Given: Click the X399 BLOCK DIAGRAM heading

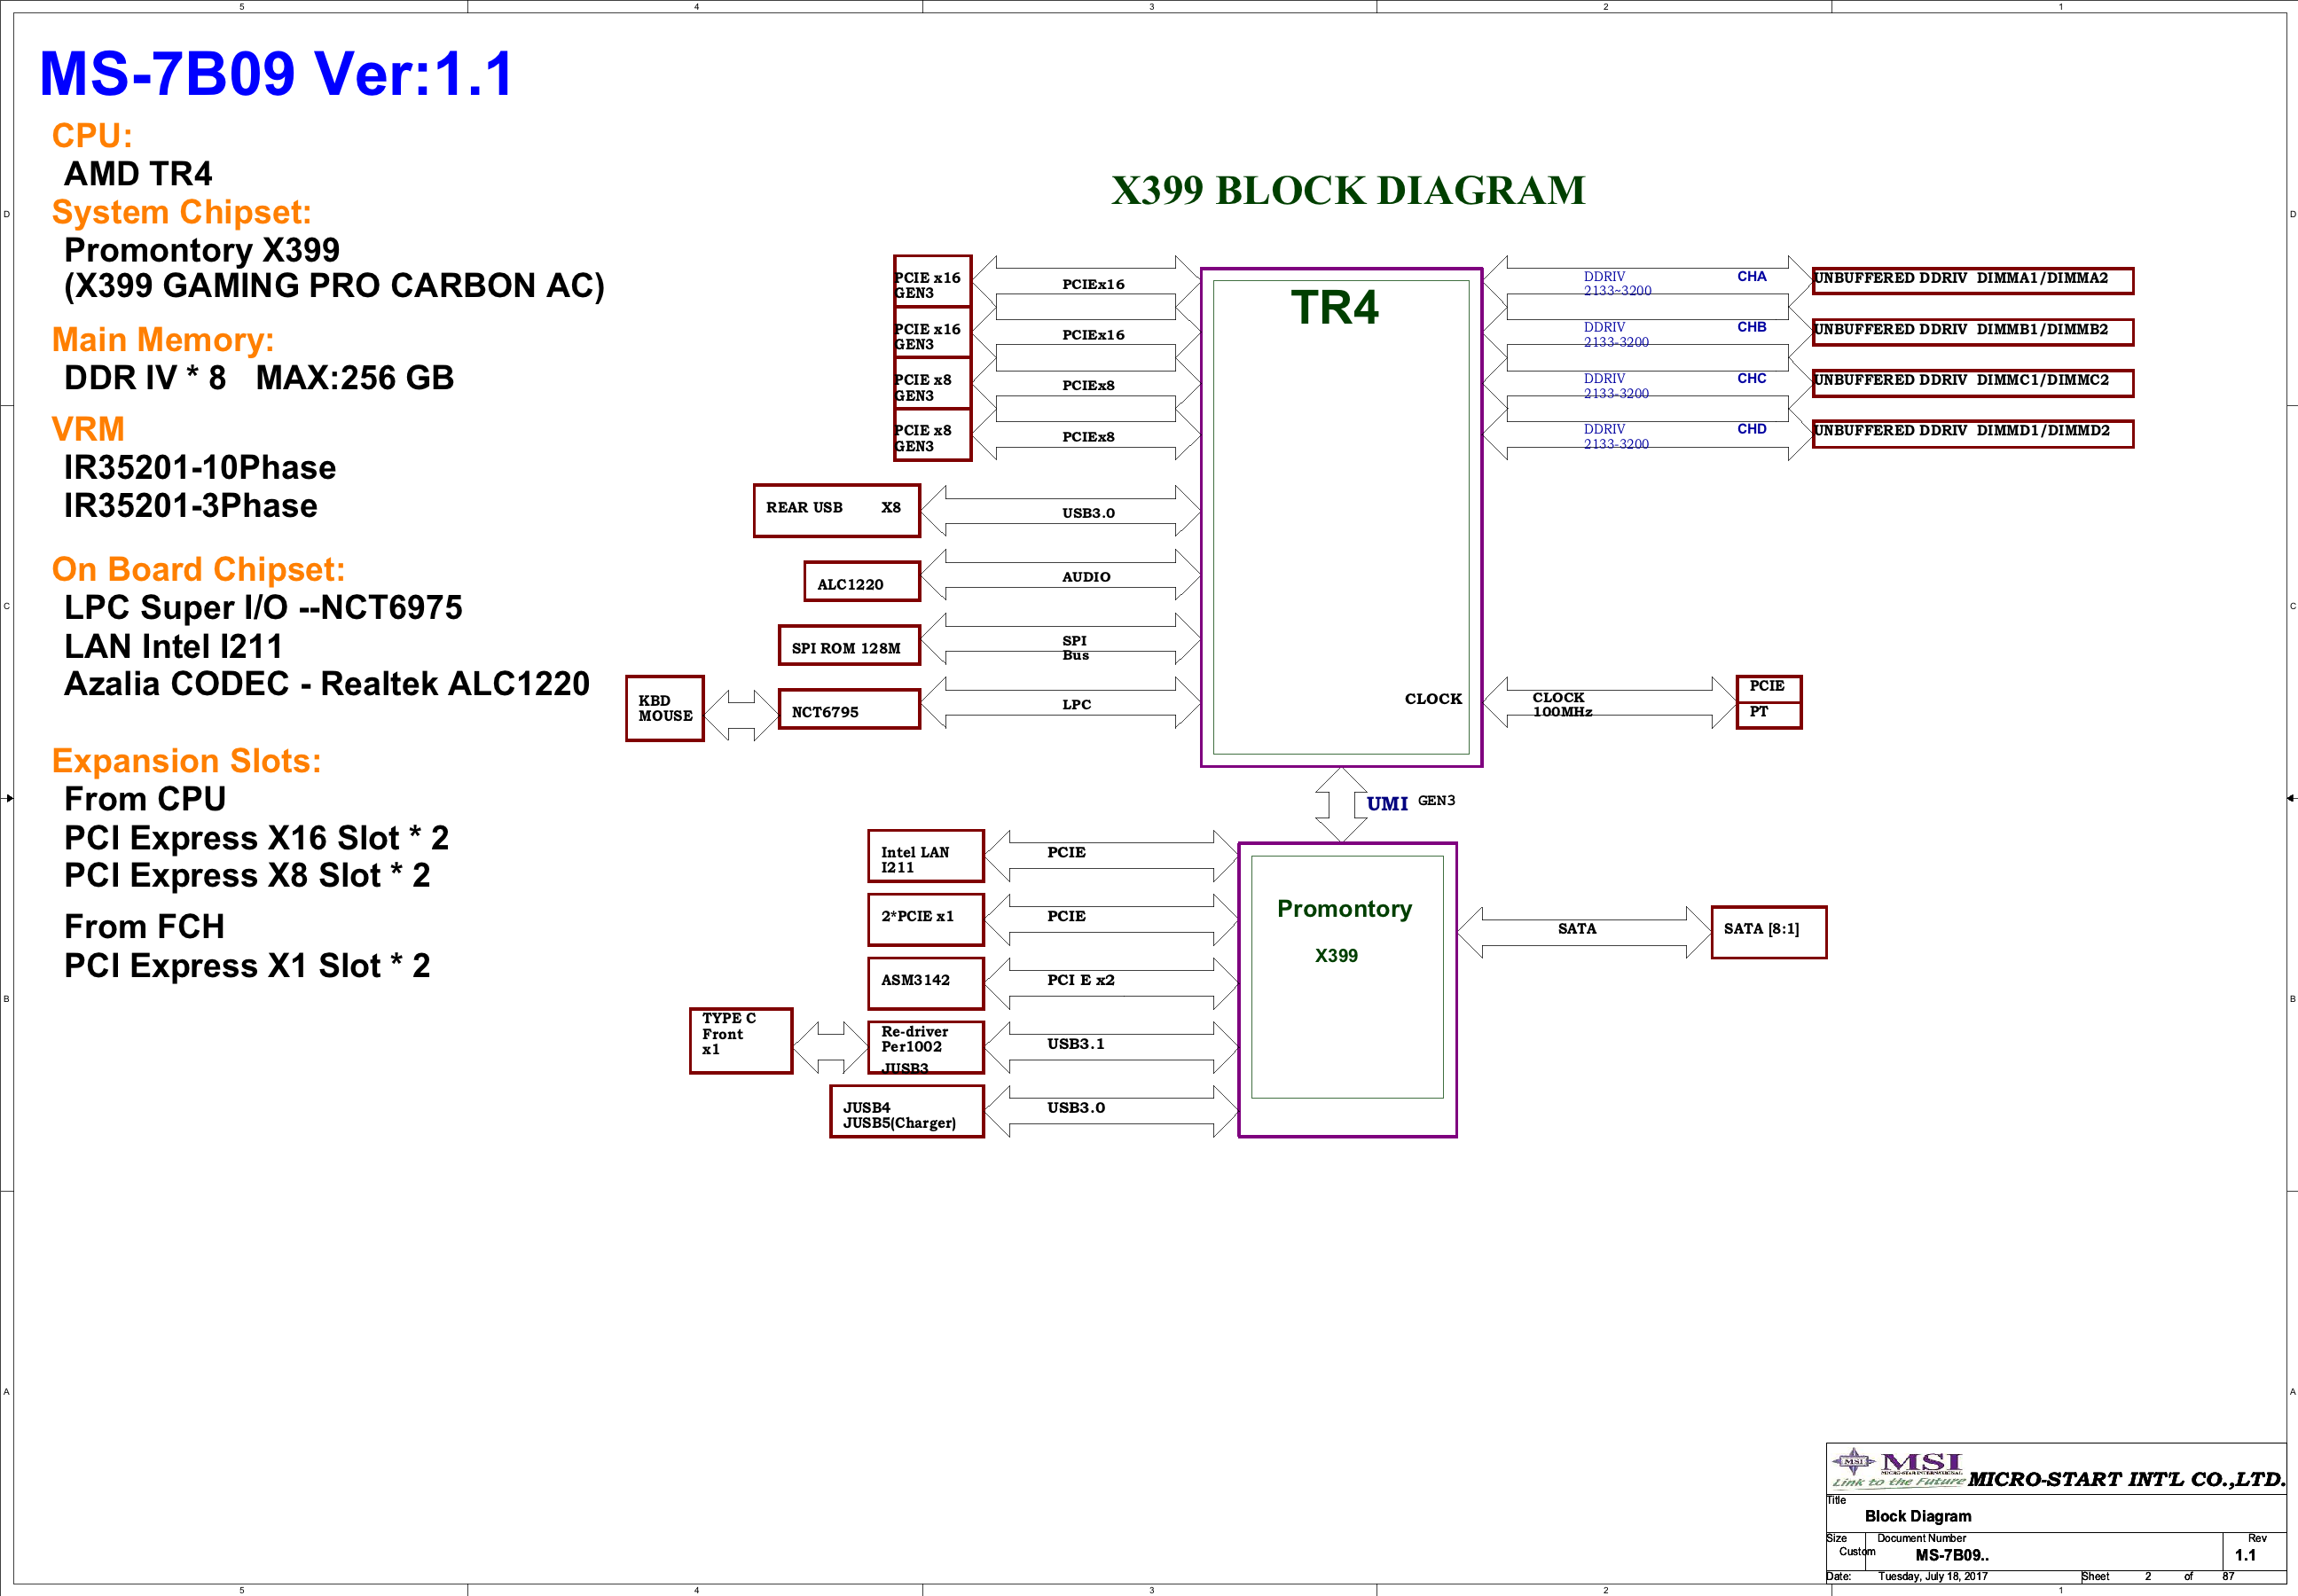Looking at the screenshot, I should tap(1348, 190).
